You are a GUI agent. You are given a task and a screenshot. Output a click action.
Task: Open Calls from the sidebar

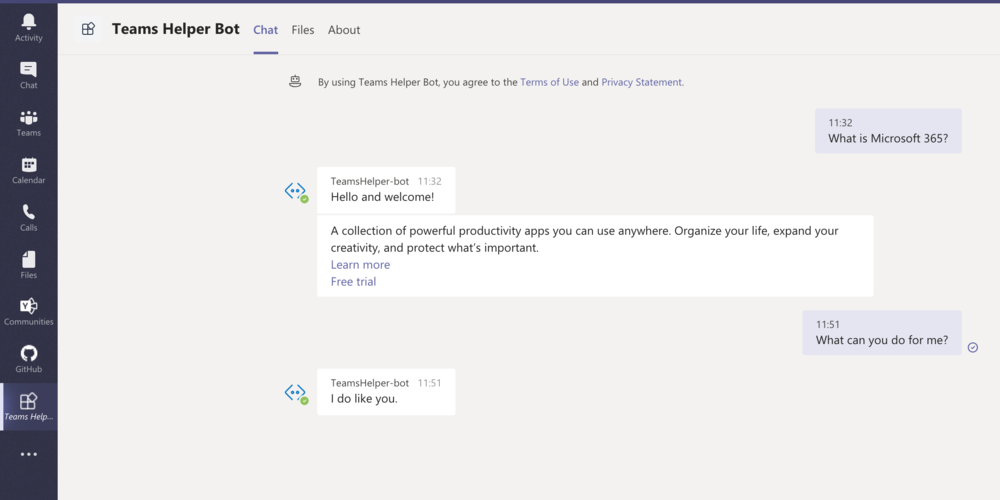[29, 217]
